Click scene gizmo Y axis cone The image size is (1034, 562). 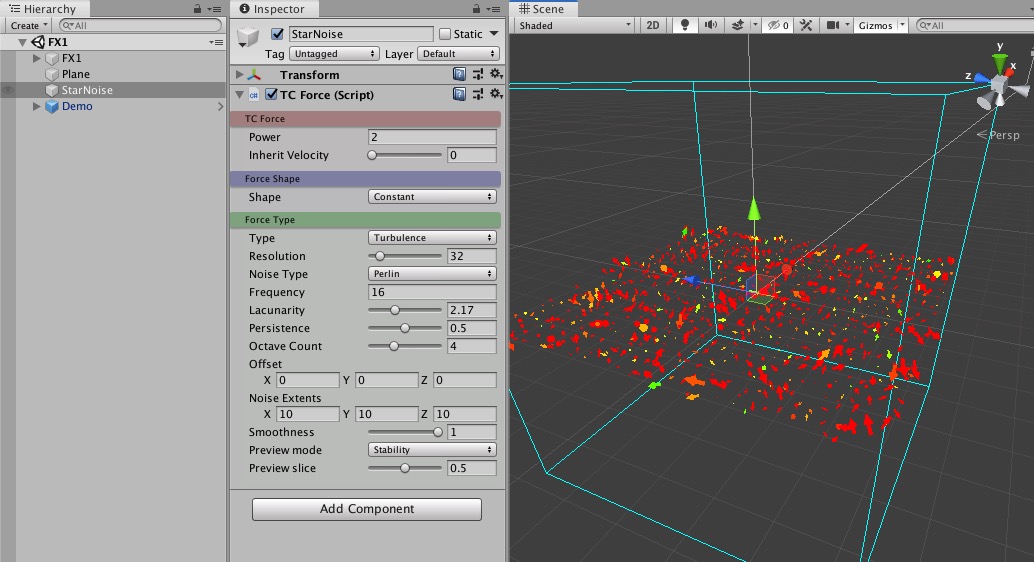(1000, 61)
